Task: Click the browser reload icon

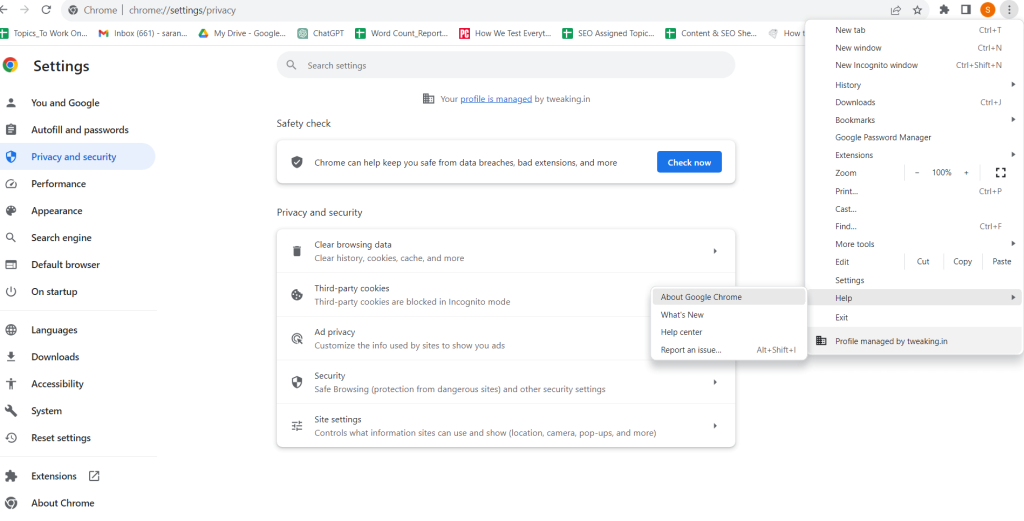Action: pos(46,10)
